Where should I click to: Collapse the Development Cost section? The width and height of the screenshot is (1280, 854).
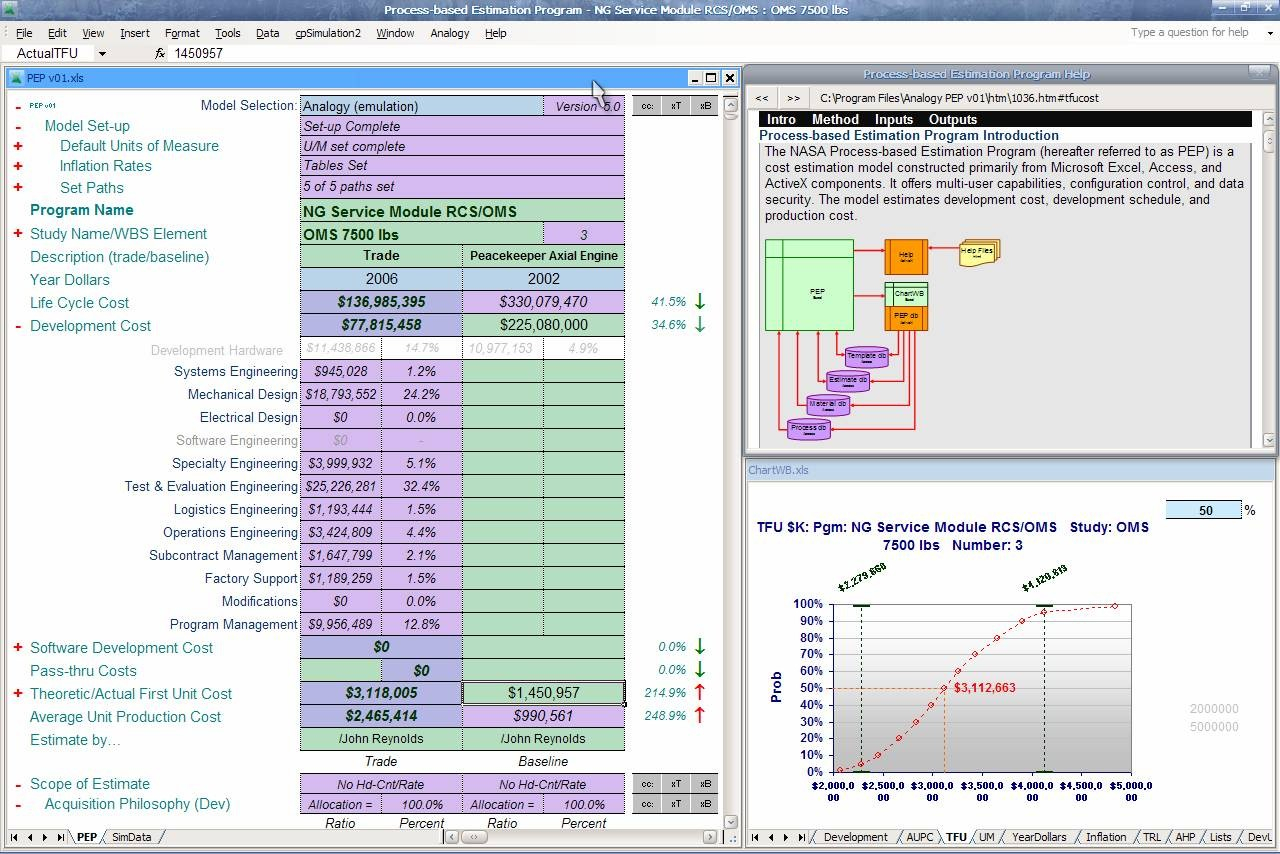18,326
